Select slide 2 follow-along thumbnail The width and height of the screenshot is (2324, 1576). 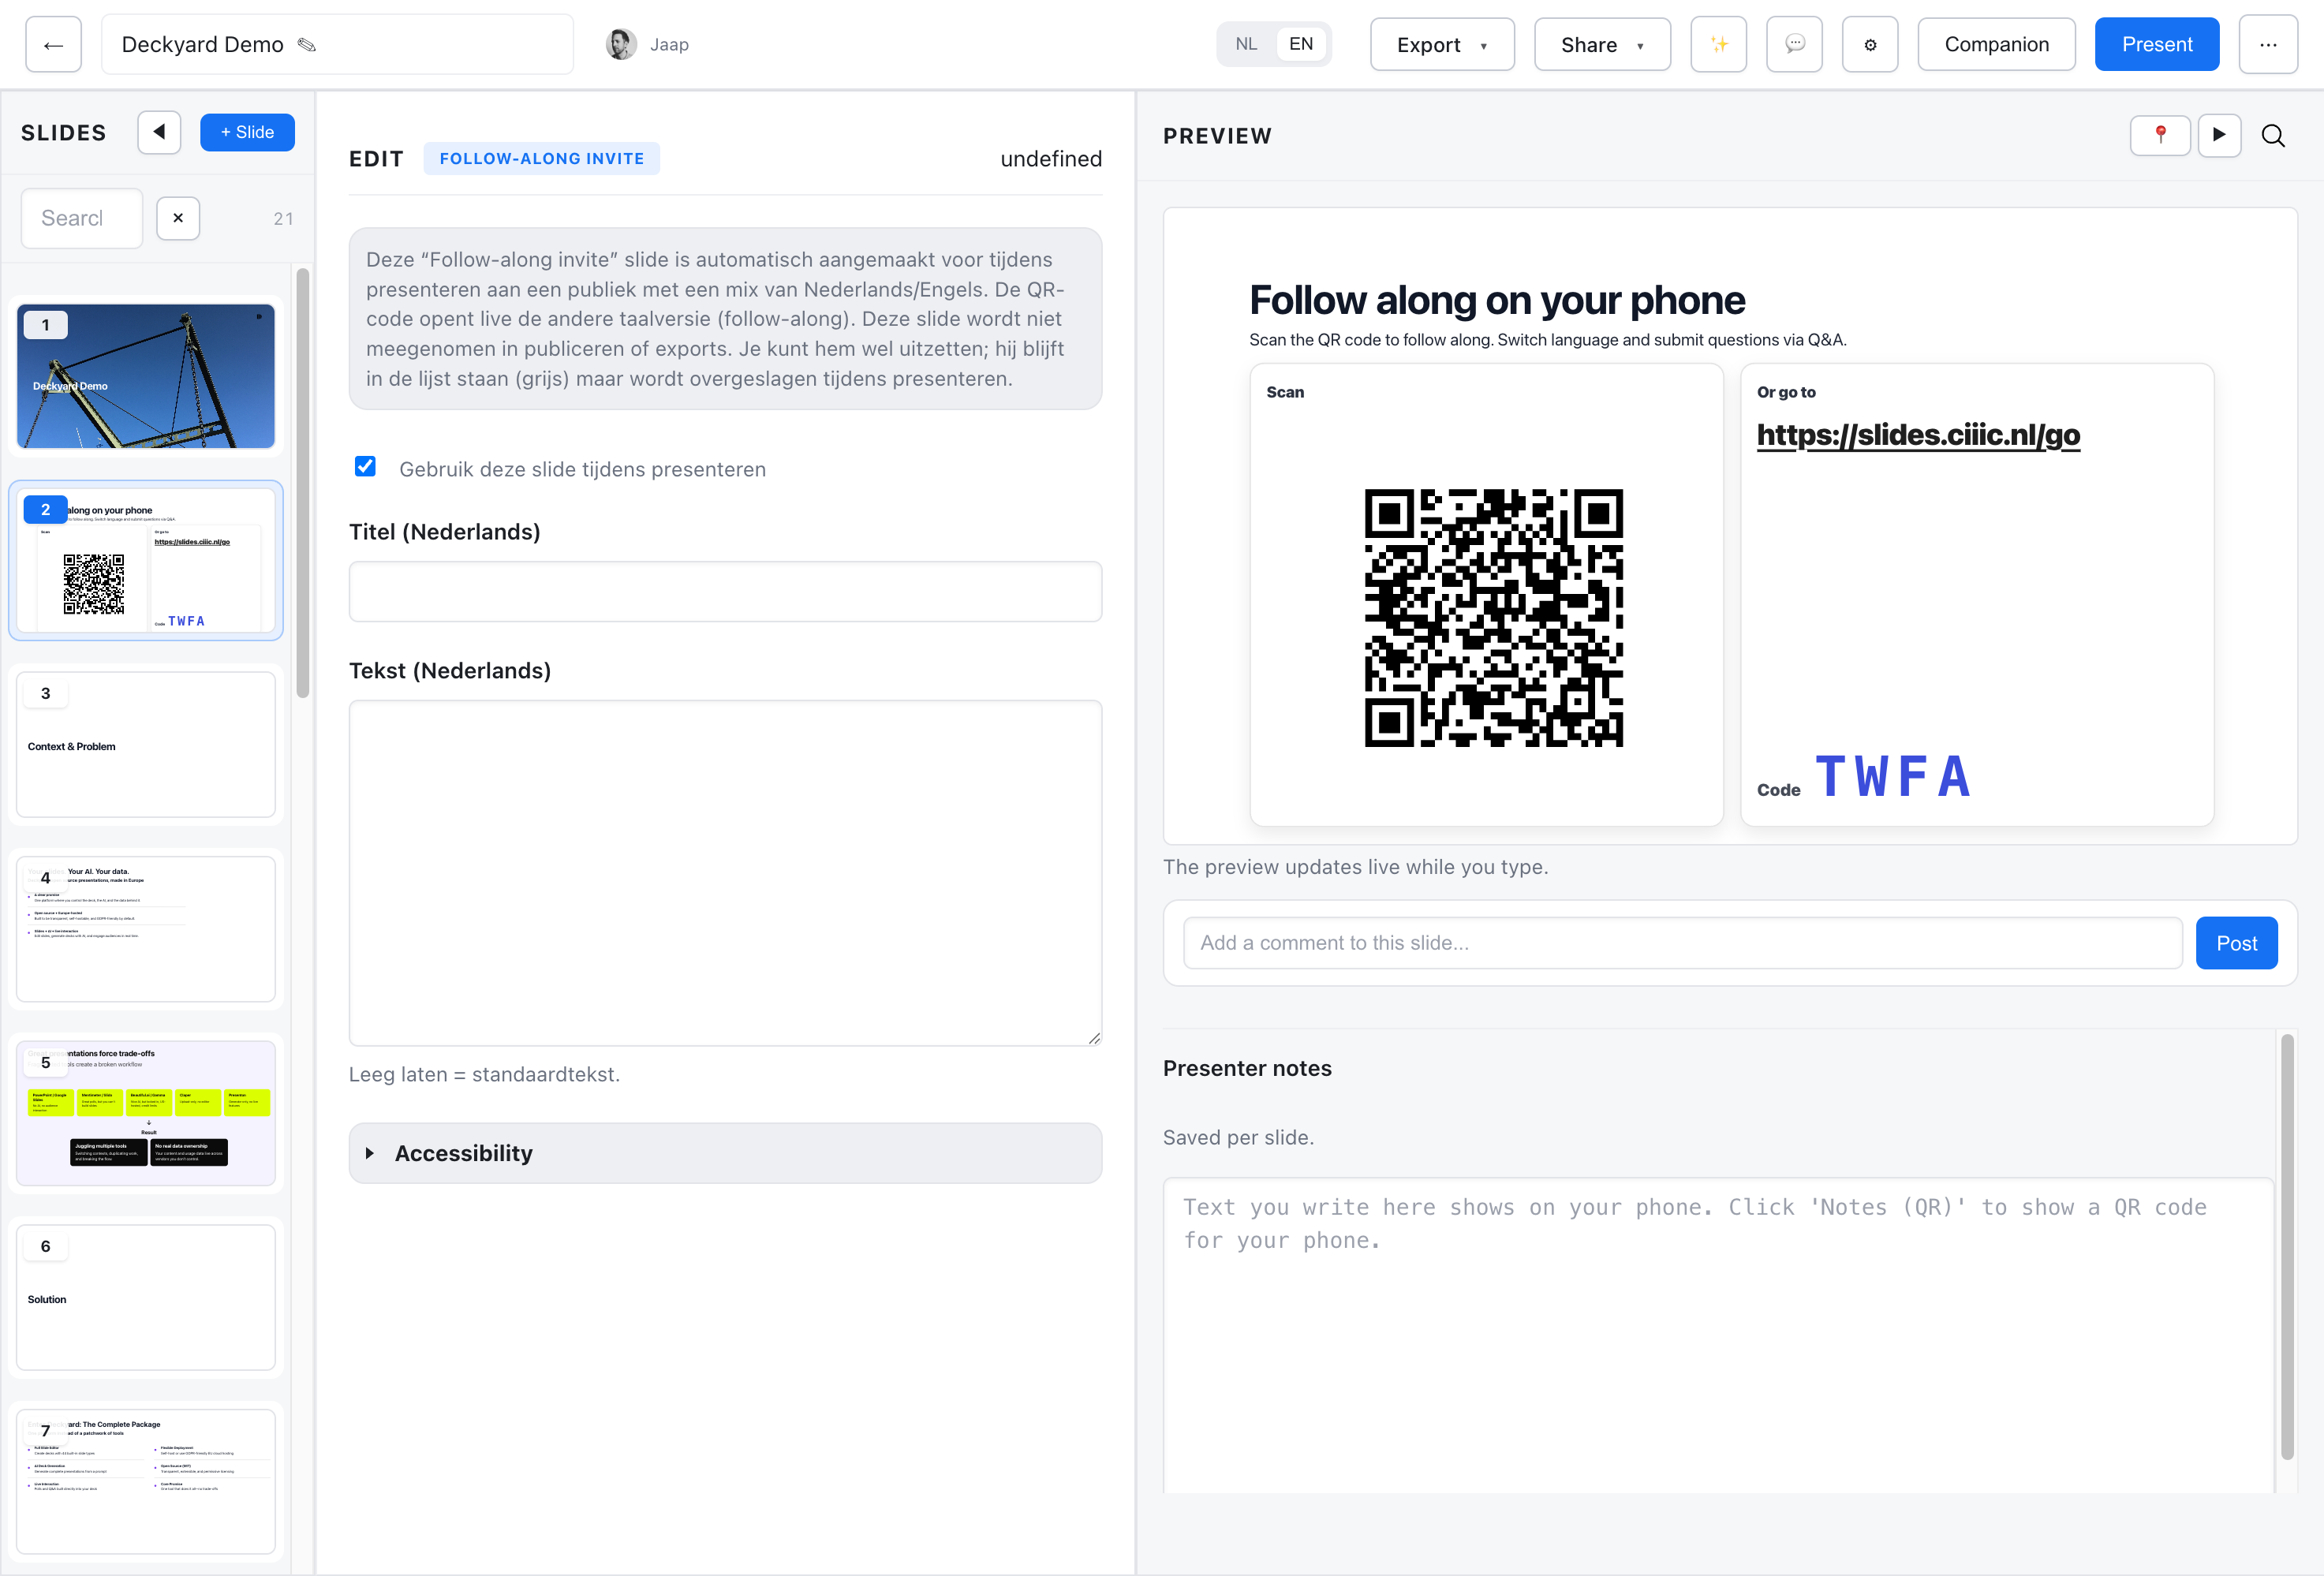tap(146, 560)
